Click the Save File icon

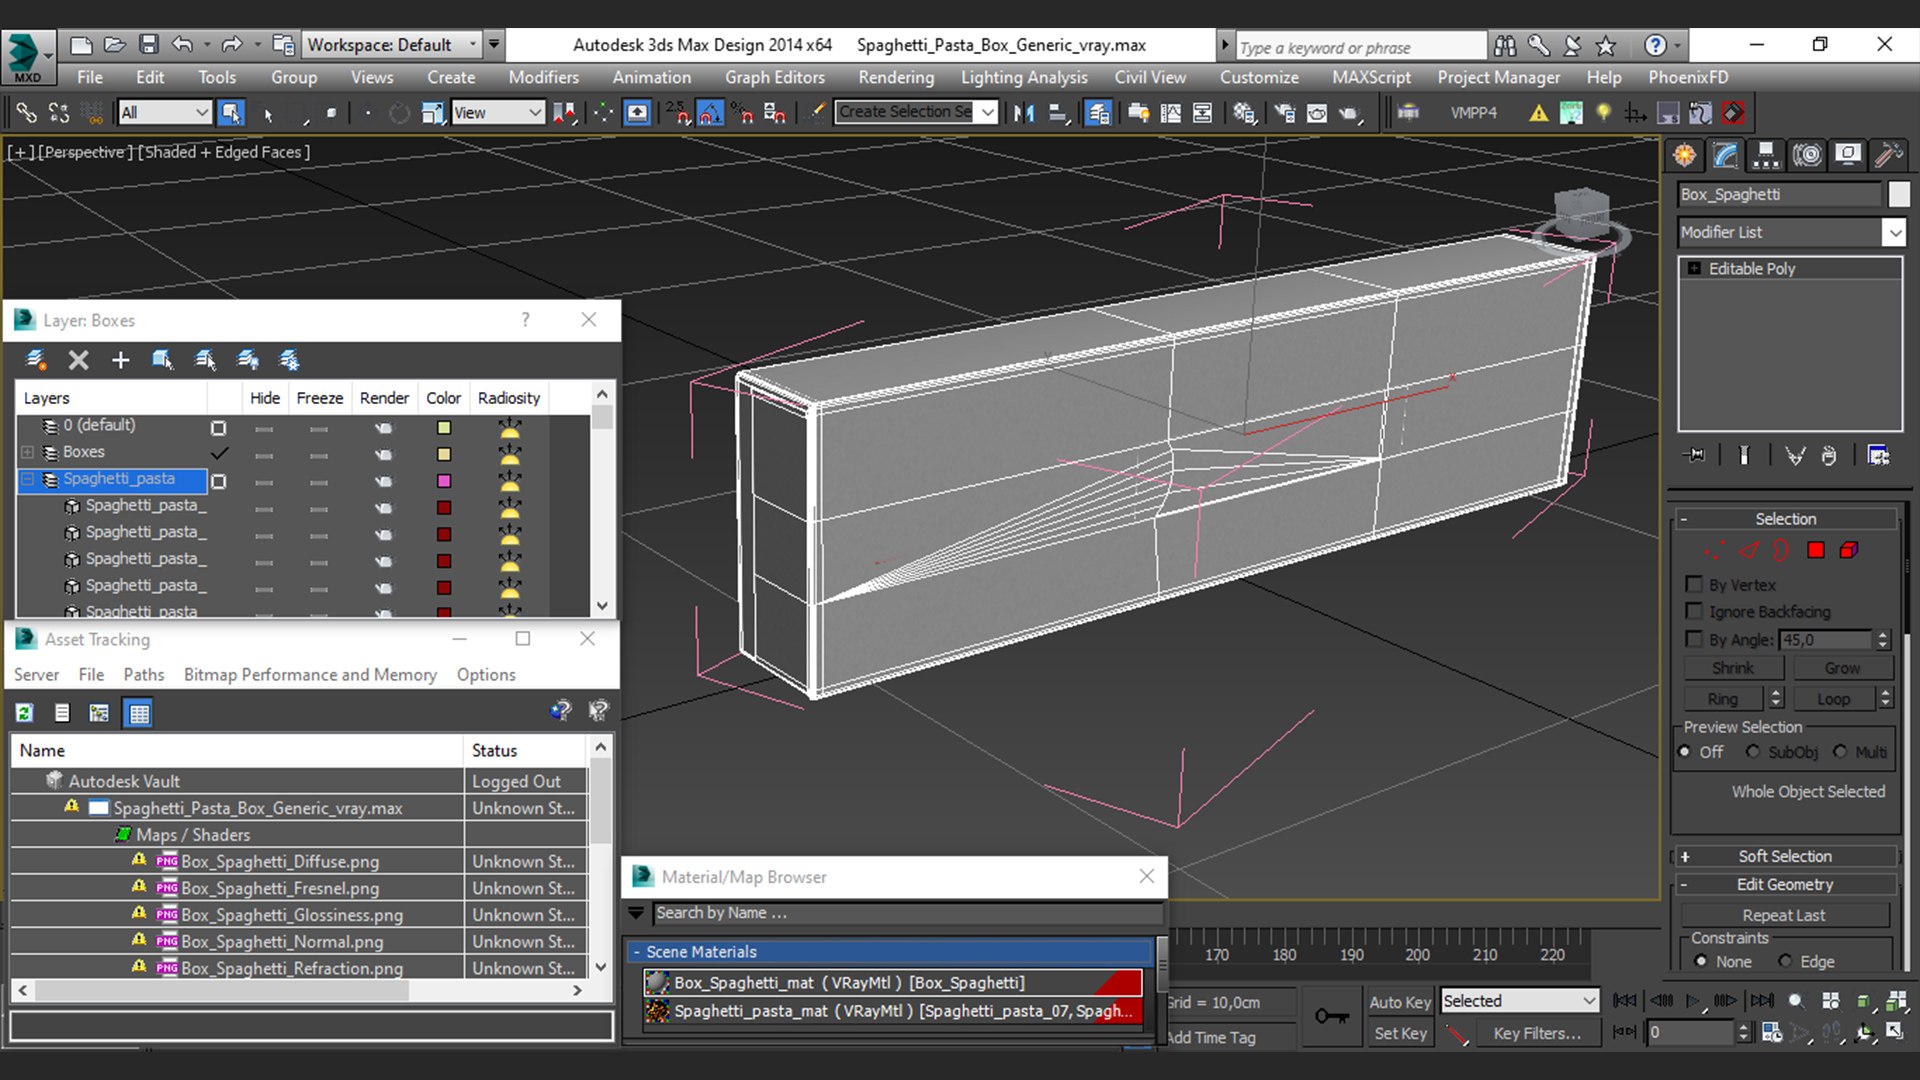coord(149,45)
